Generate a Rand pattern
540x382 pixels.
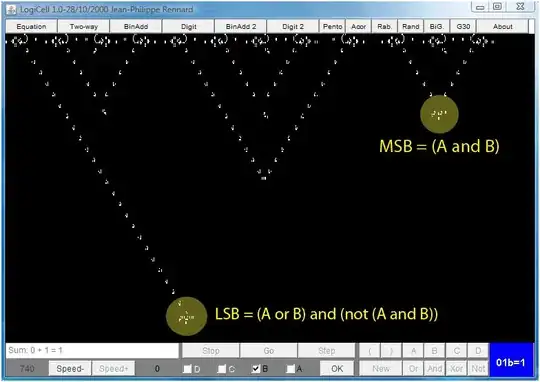411,27
